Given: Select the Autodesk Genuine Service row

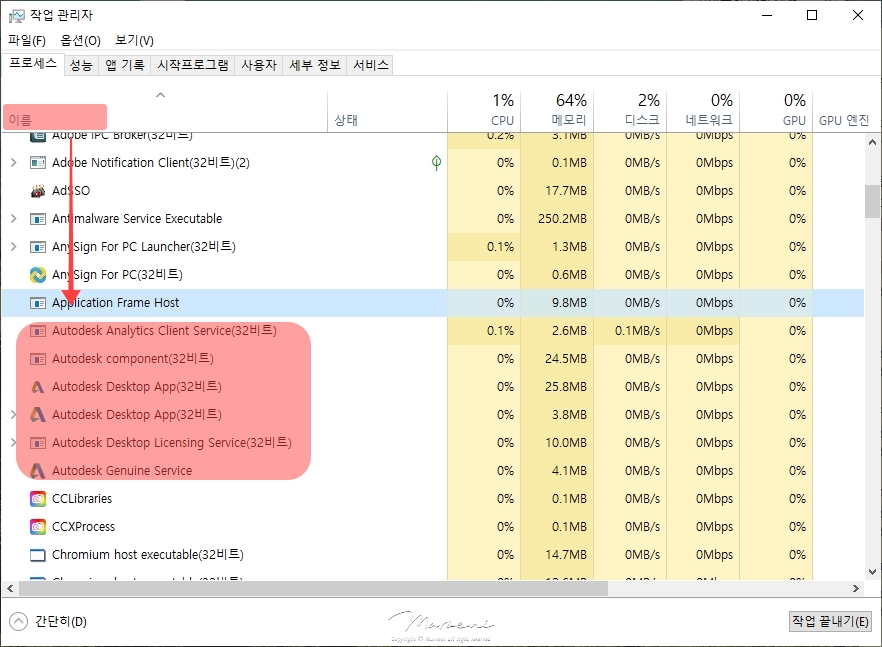Looking at the screenshot, I should point(433,470).
